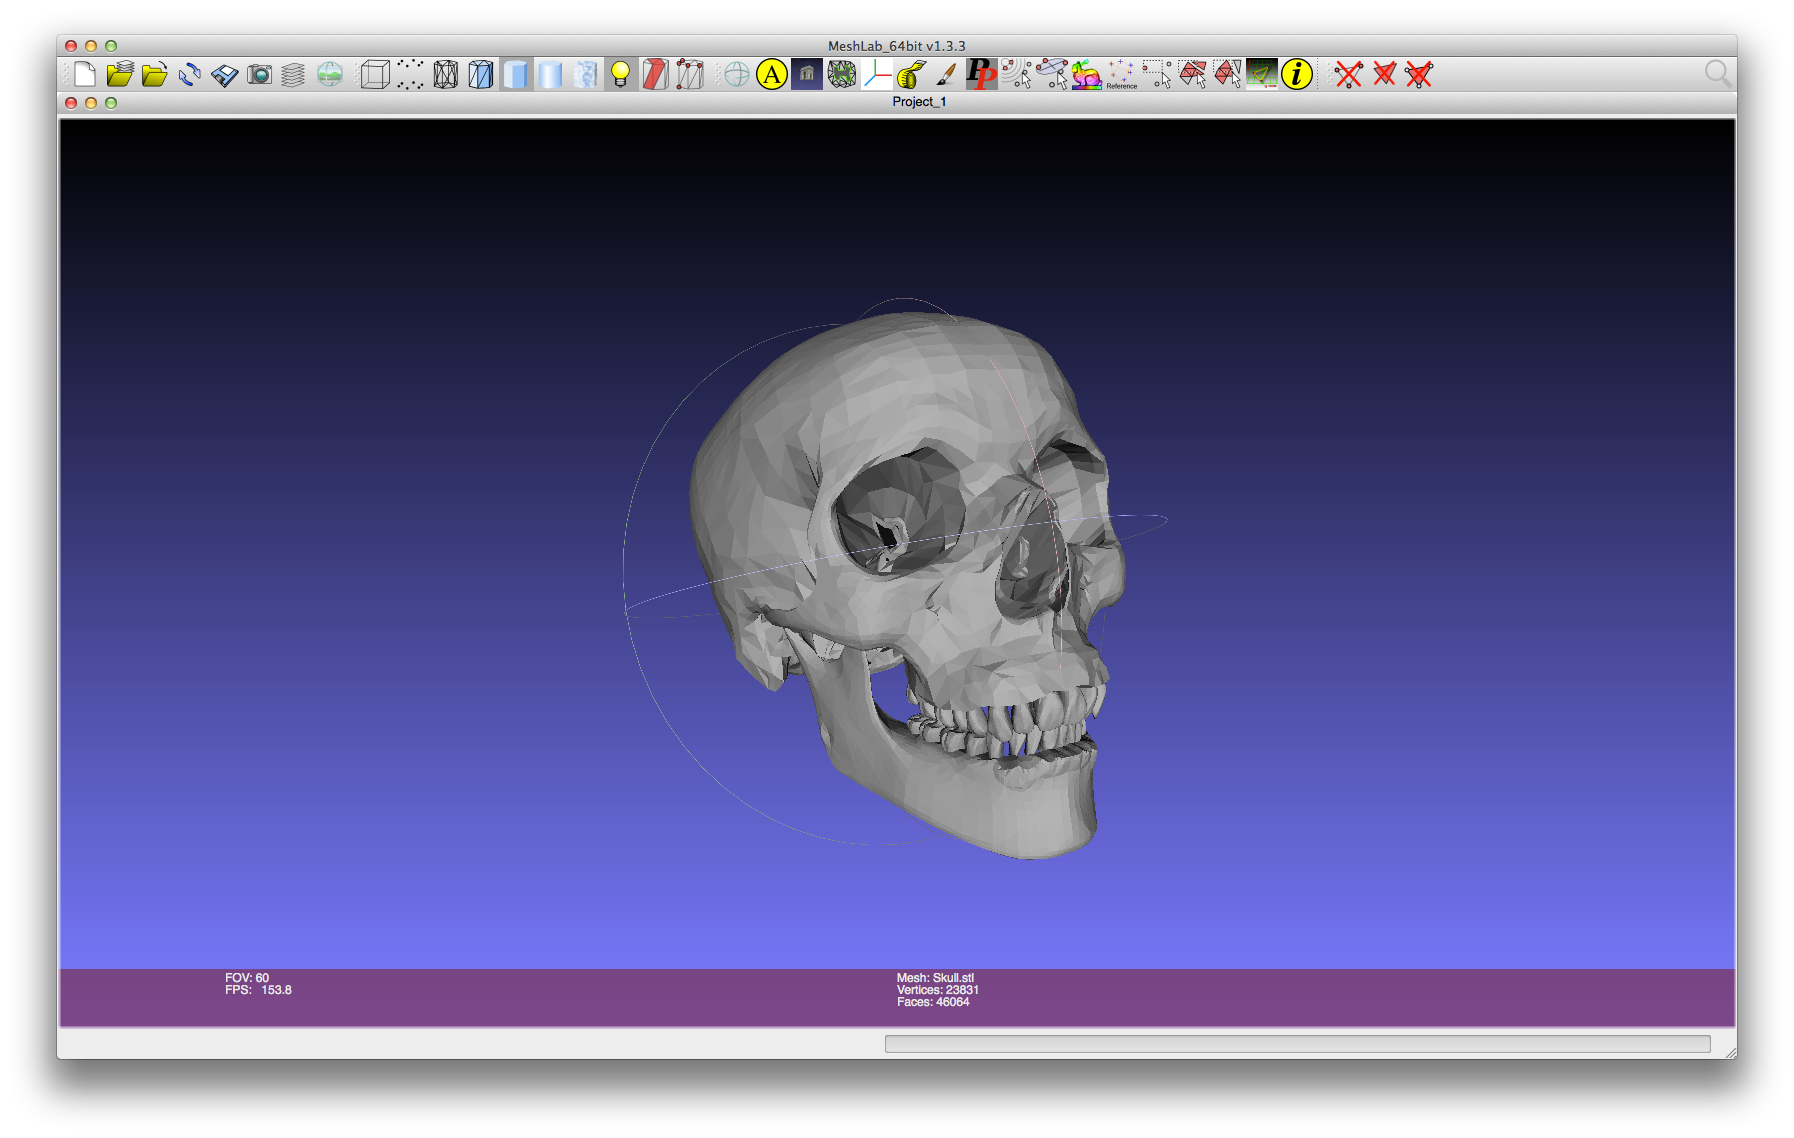Open the Align tool (yellow A)
The width and height of the screenshot is (1794, 1138).
[771, 74]
